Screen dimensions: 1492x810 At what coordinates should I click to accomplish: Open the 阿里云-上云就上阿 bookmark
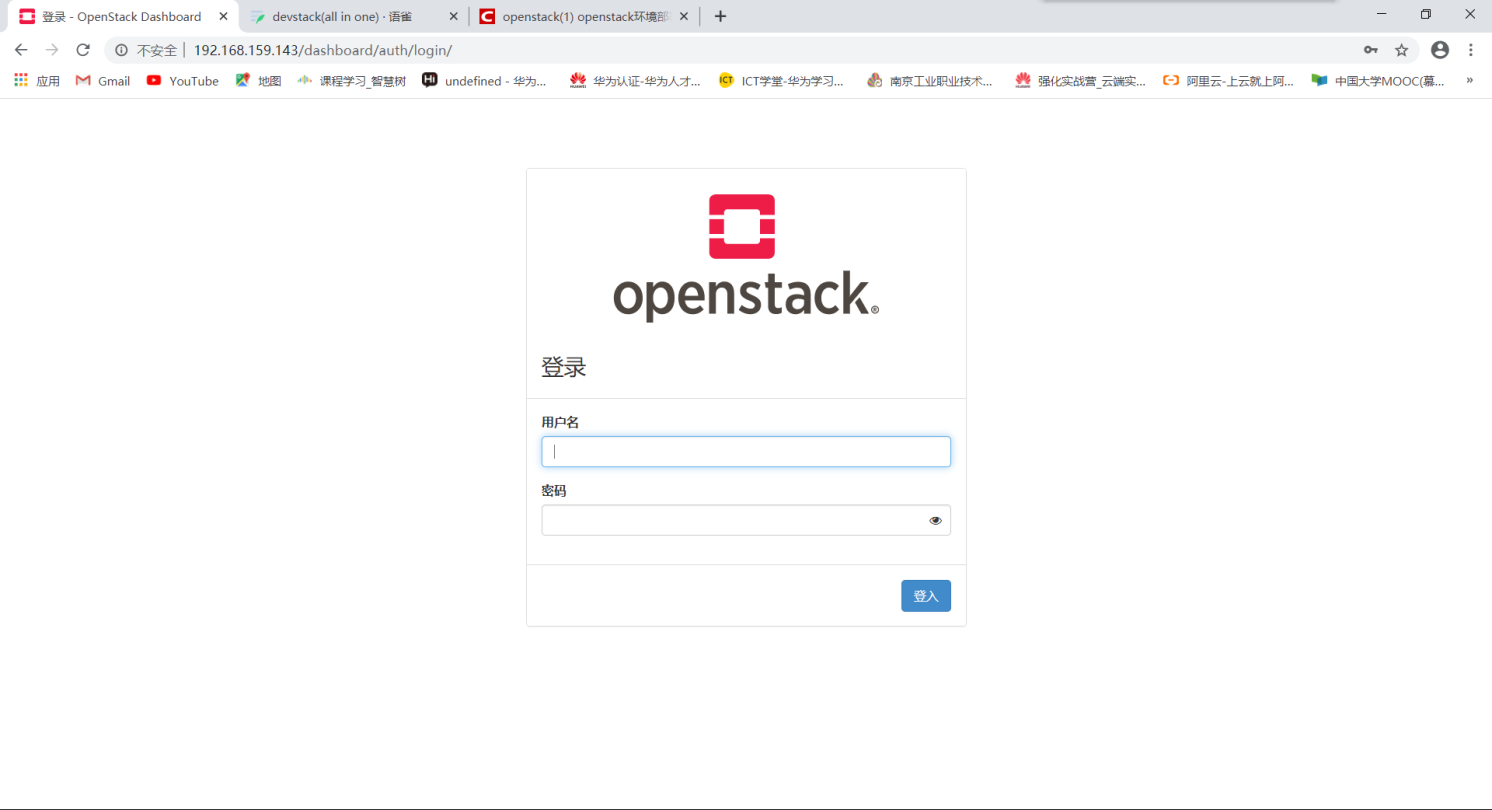click(x=1228, y=81)
